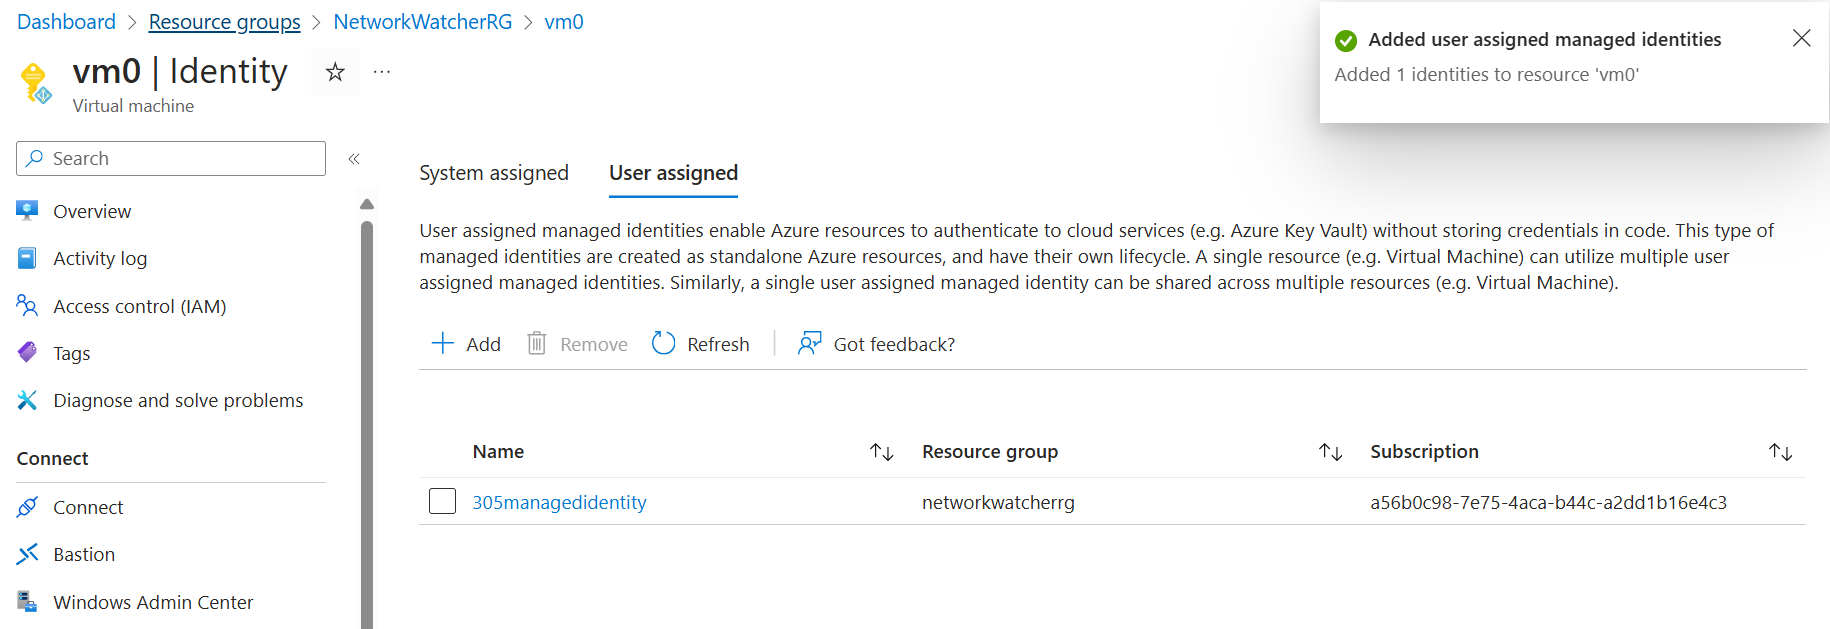Click the 'vm0 | Identity' page title
This screenshot has width=1830, height=629.
pyautogui.click(x=180, y=71)
